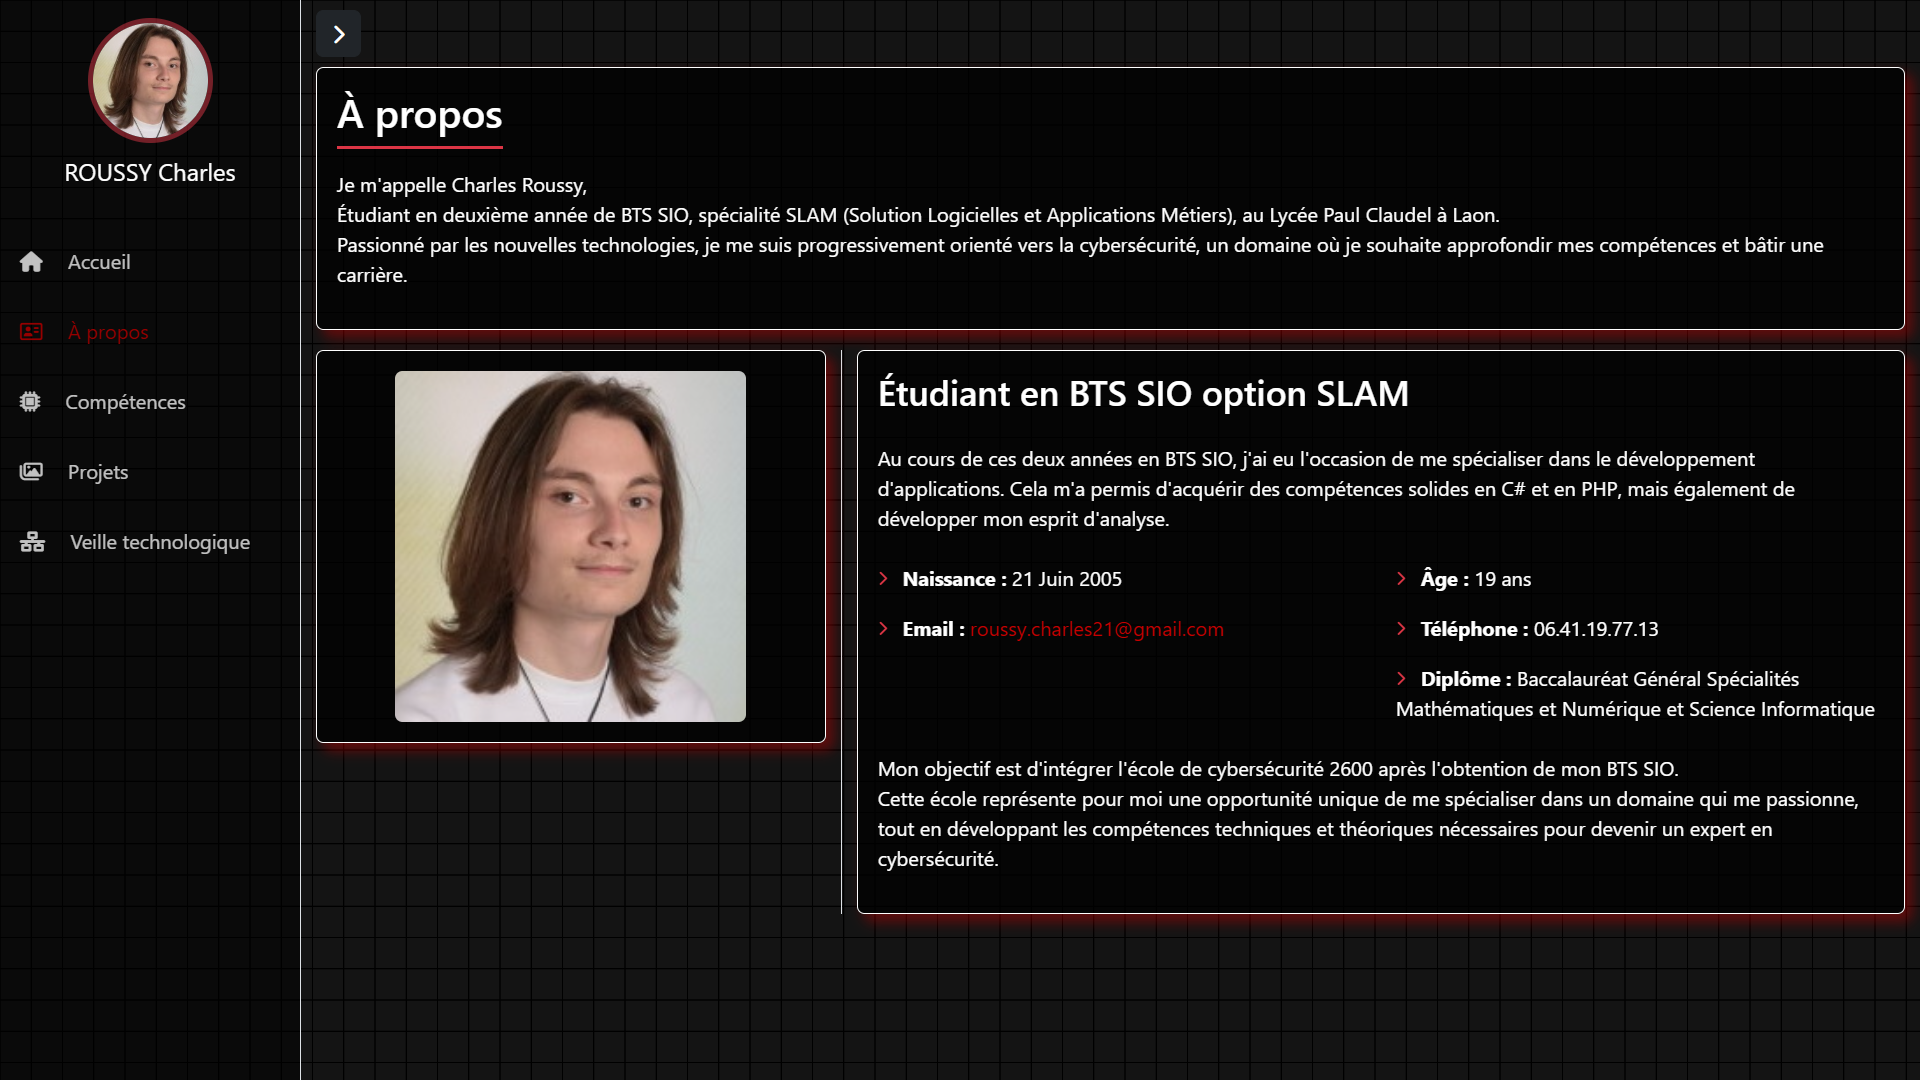Click the chevron bullet before Diplôme
This screenshot has height=1080, width=1920.
[x=1401, y=679]
